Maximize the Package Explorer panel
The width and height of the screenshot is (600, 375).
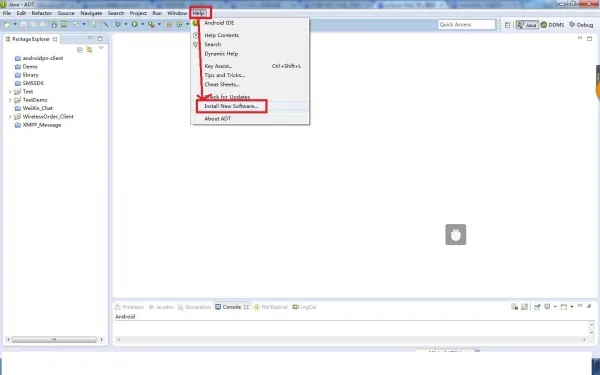point(100,39)
